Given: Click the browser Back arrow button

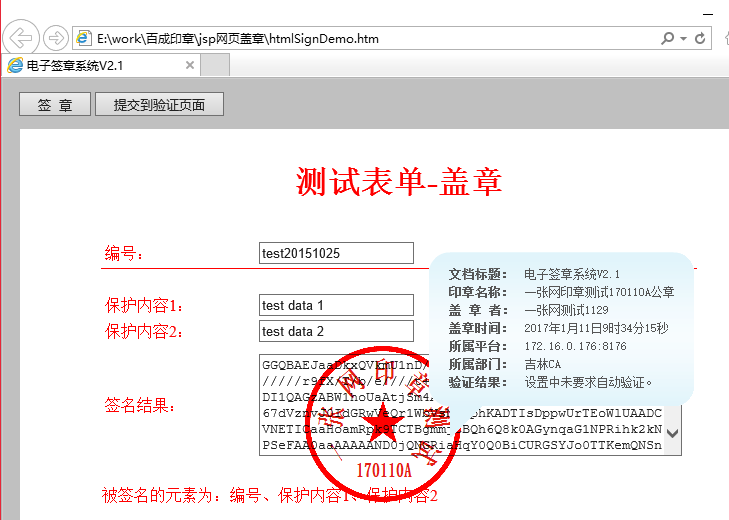Looking at the screenshot, I should pos(21,38).
